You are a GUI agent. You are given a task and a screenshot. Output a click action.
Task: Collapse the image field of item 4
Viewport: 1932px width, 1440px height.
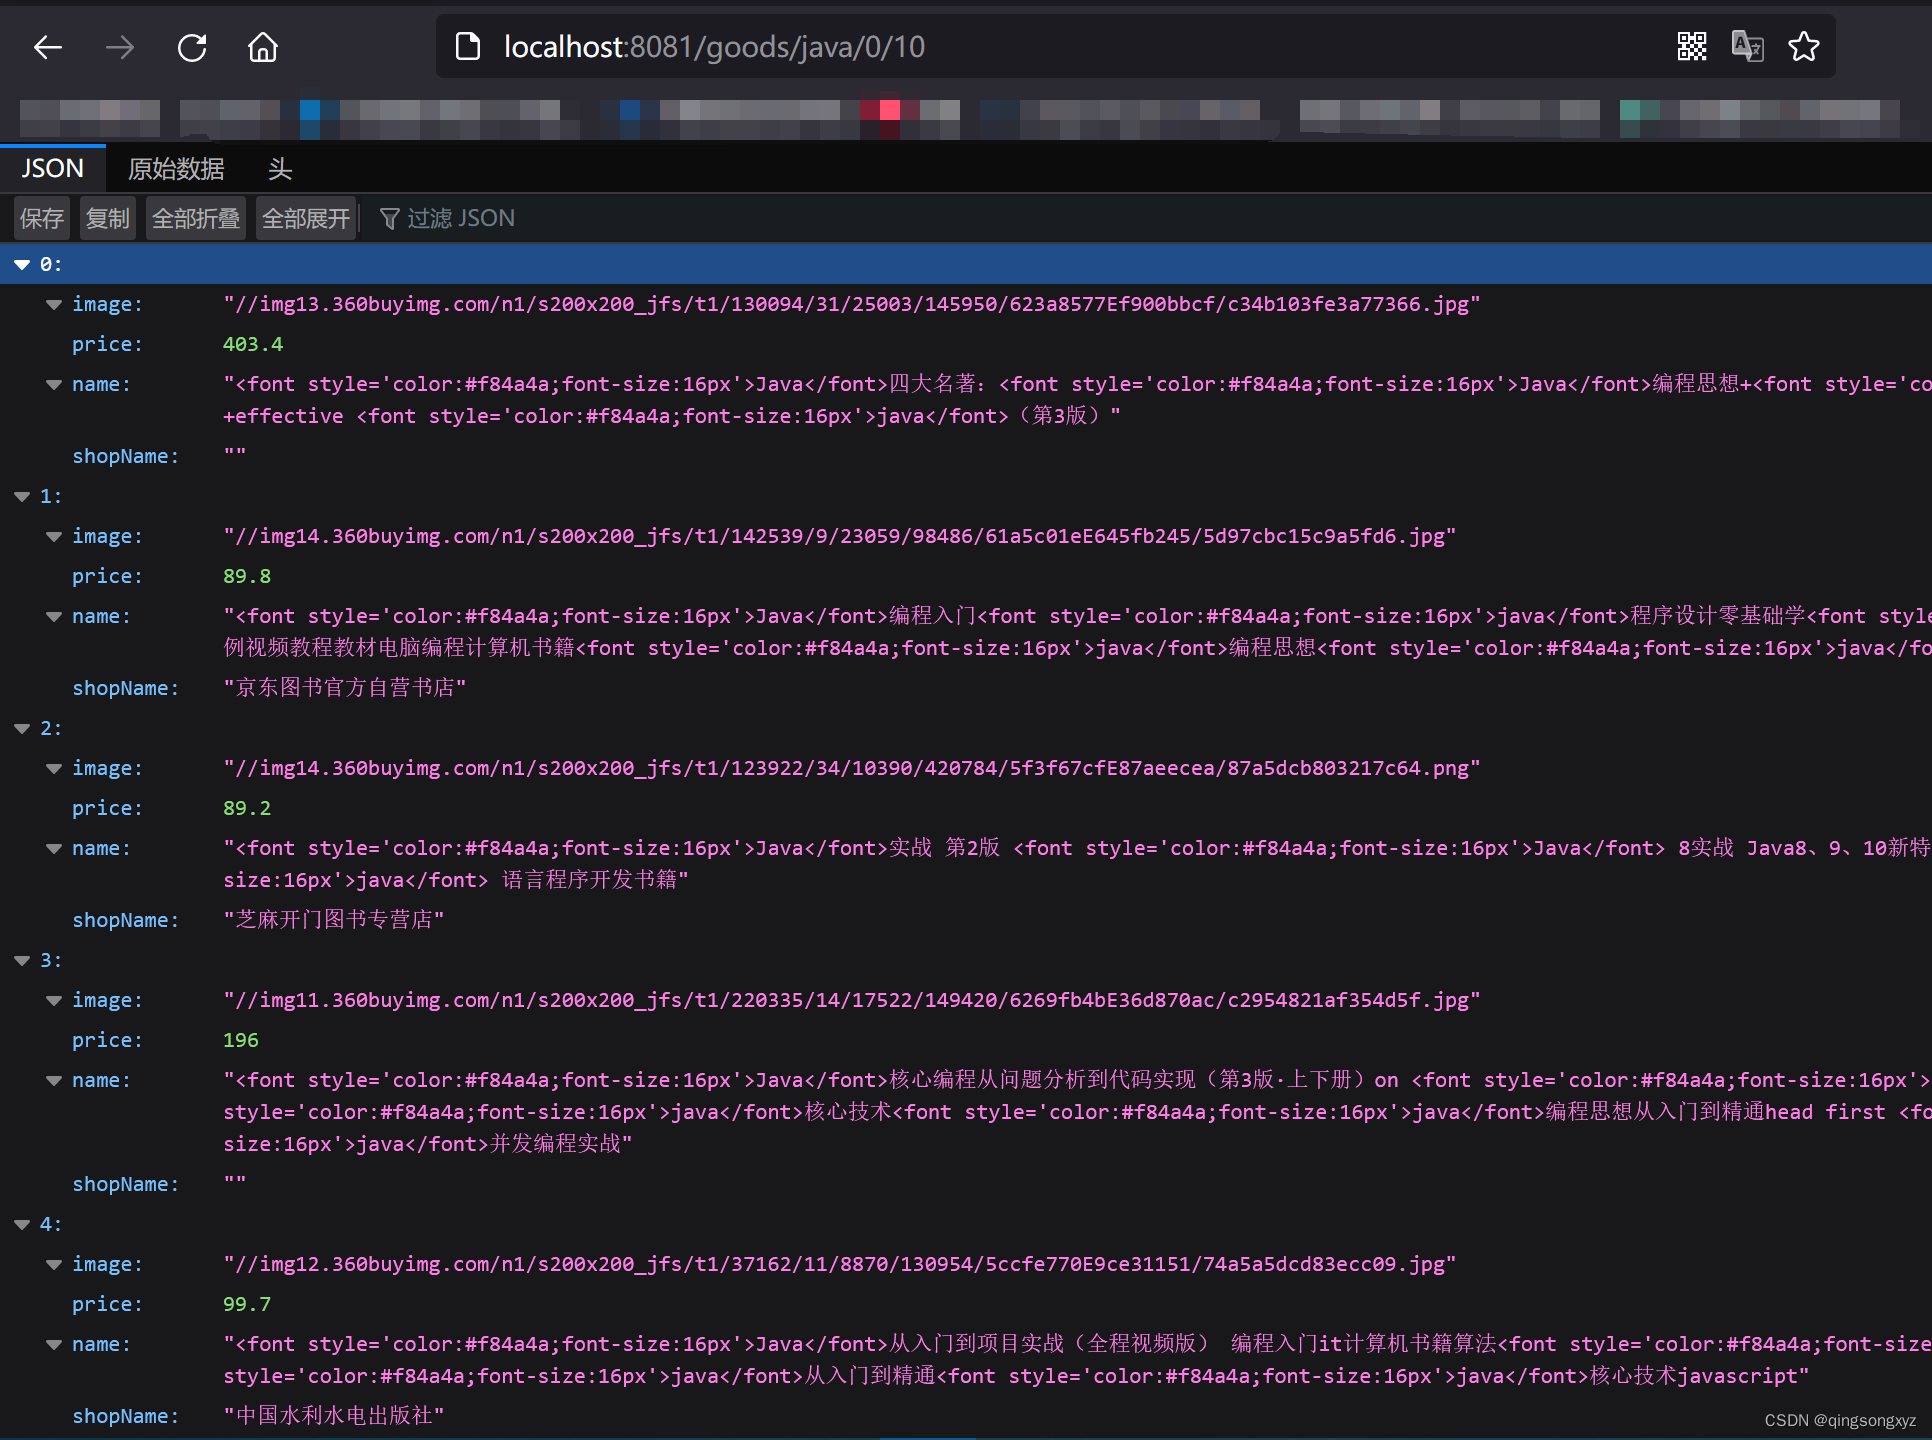54,1264
